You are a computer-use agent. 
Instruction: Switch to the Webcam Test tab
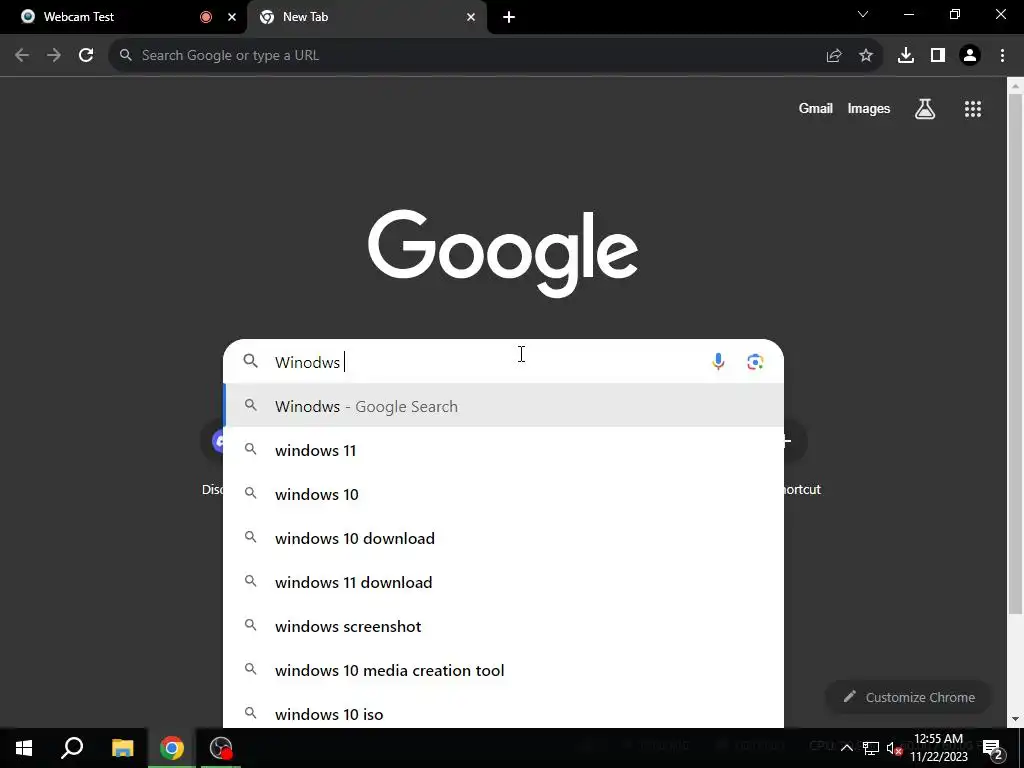coord(123,17)
